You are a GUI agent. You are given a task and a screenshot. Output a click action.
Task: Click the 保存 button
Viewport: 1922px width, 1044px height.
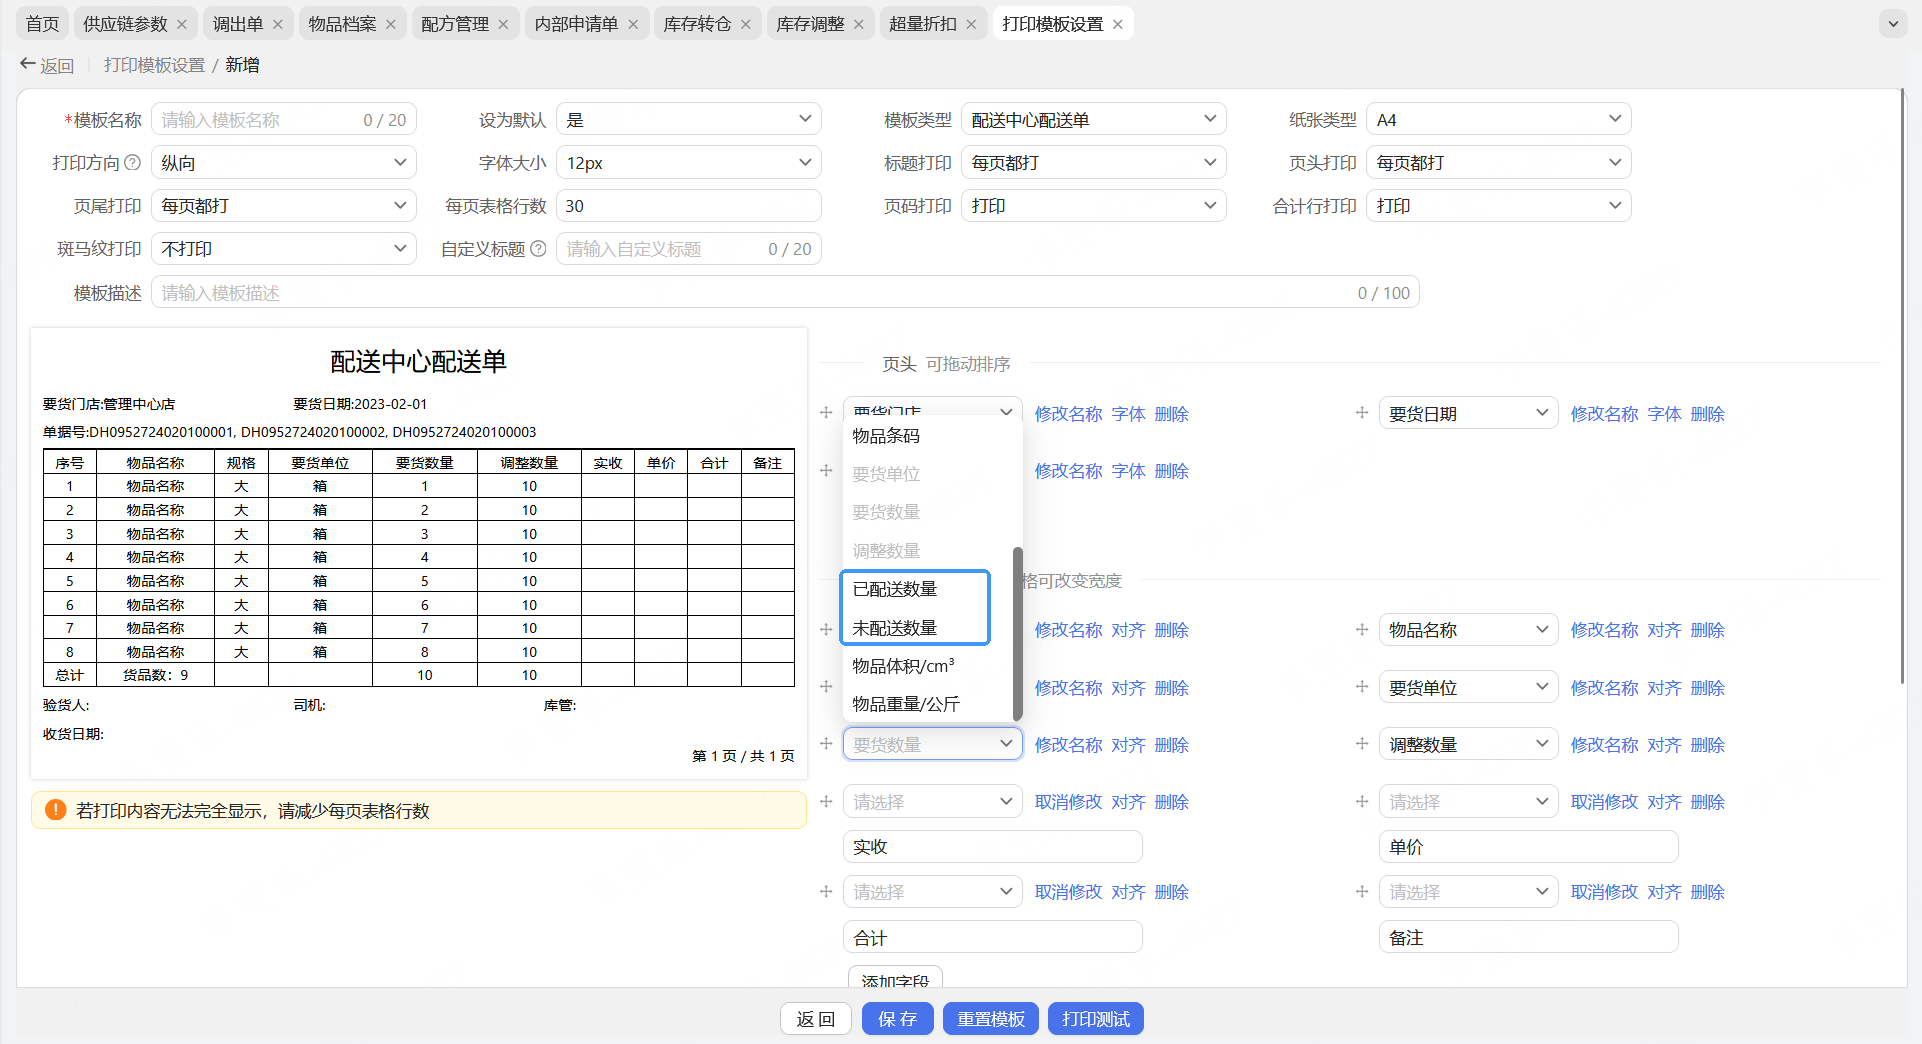(x=897, y=1019)
